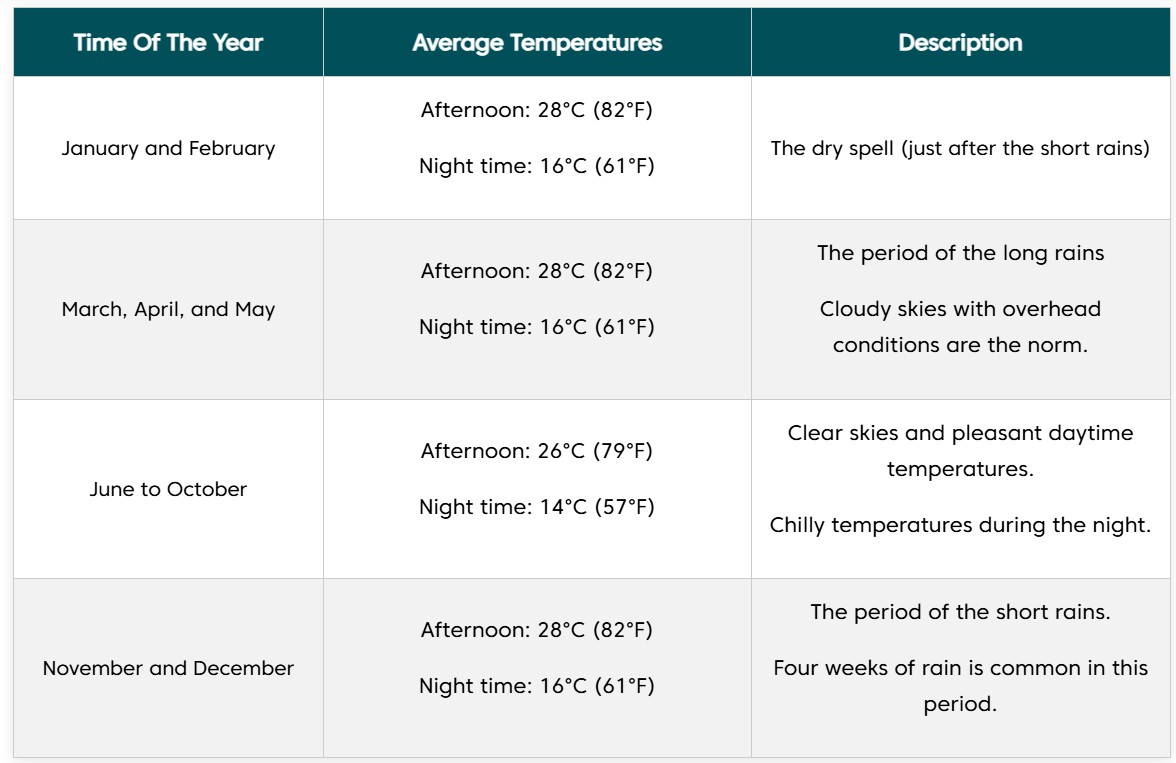The image size is (1176, 763).
Task: Click afternoon temperature for January and February
Action: (537, 110)
